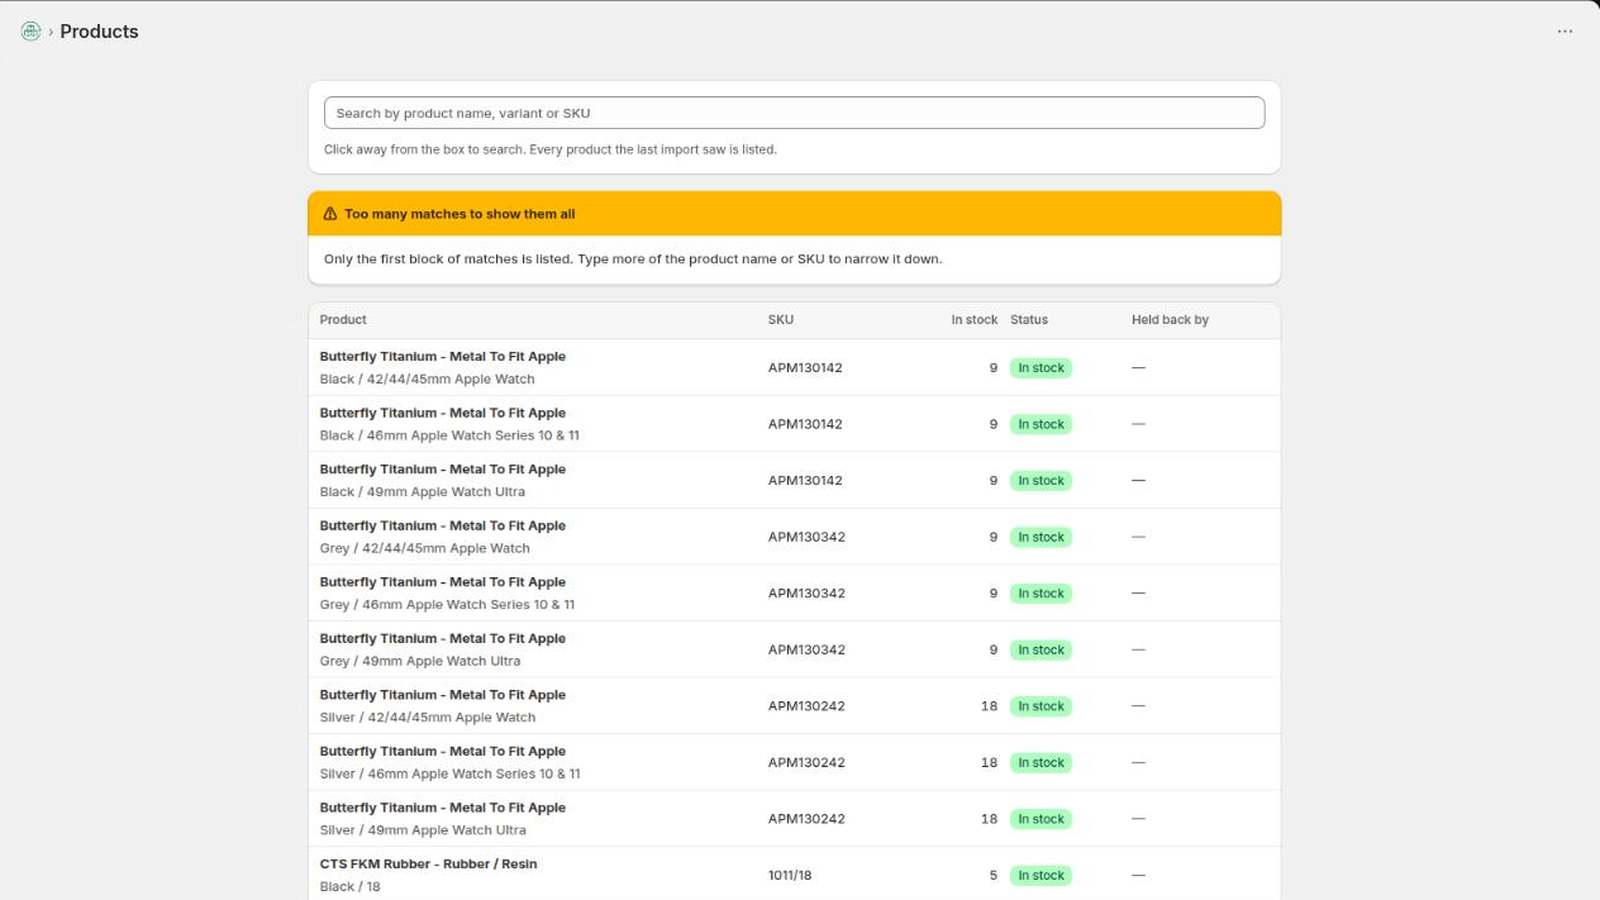Open the CTS FKM Rubber Black / 18 row
The image size is (1600, 900).
[794, 875]
